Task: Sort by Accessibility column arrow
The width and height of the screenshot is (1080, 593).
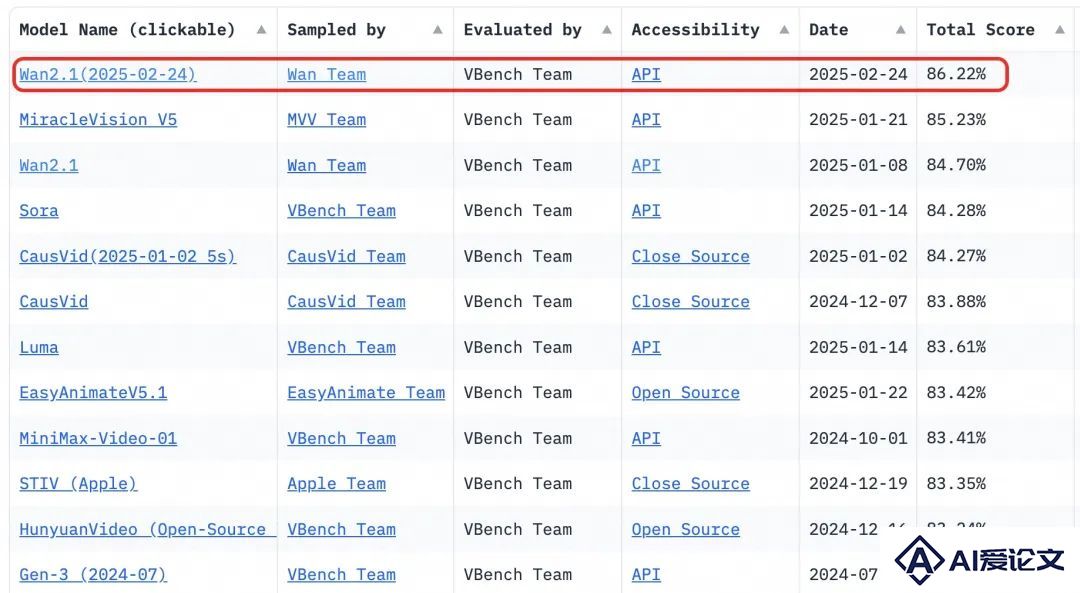Action: tap(784, 30)
